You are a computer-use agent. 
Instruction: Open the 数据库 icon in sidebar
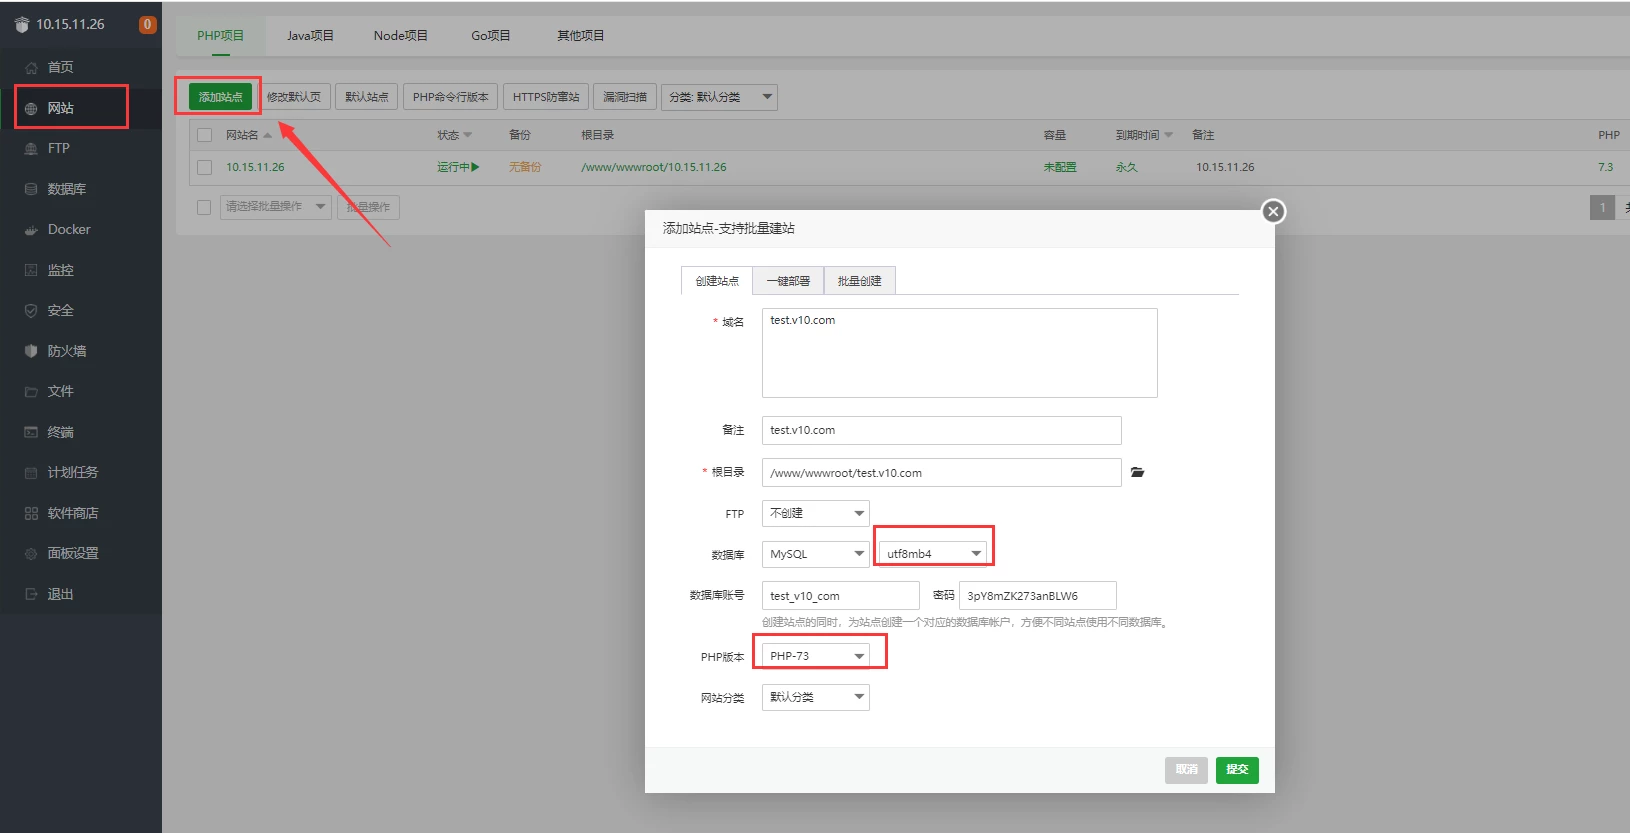click(x=31, y=189)
